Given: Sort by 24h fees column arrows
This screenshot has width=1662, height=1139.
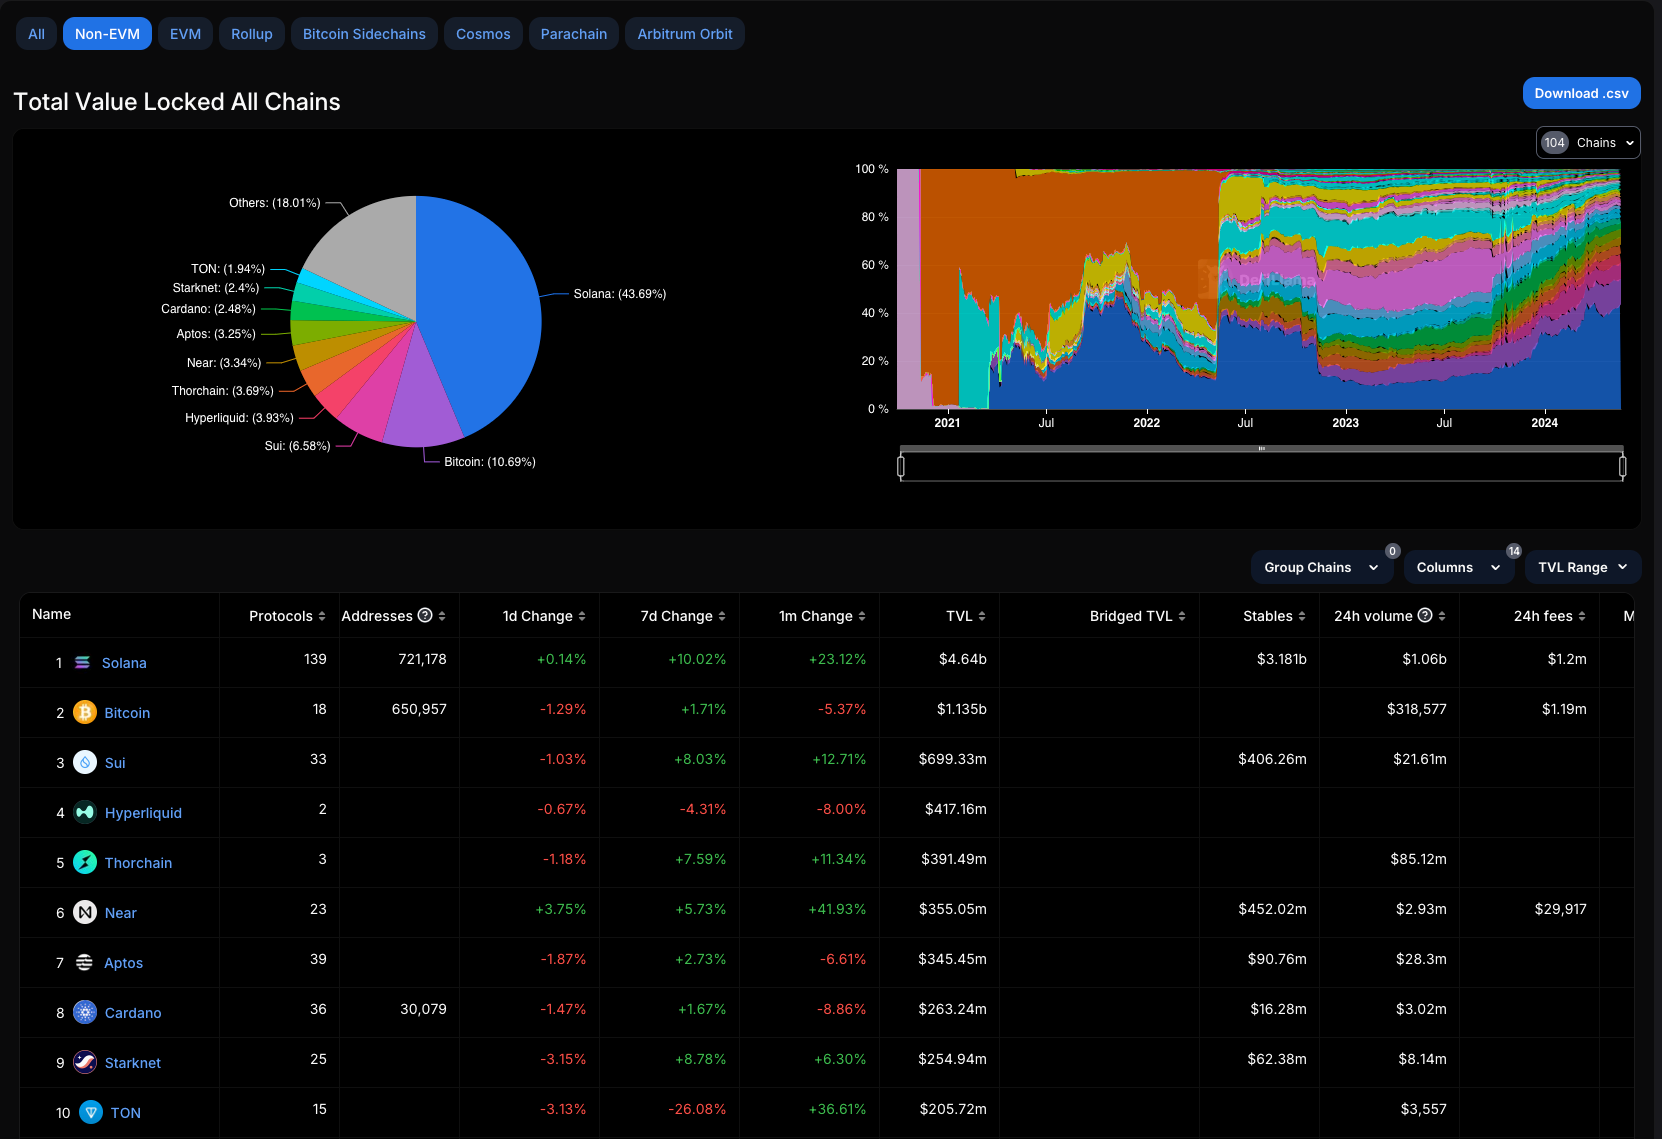Looking at the screenshot, I should click(1582, 616).
